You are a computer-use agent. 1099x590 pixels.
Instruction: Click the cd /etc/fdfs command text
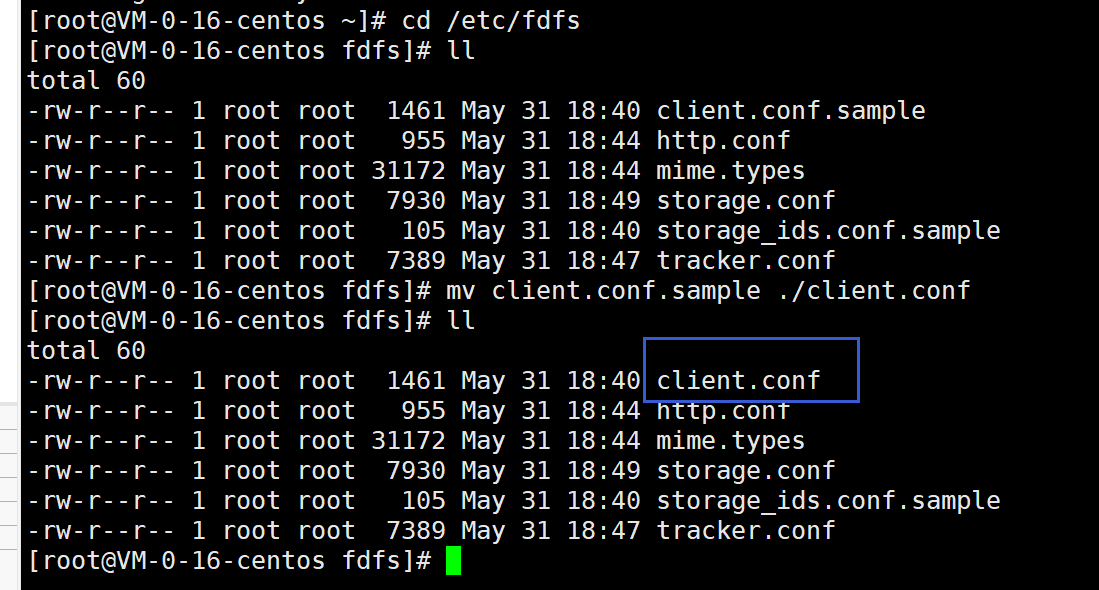491,20
